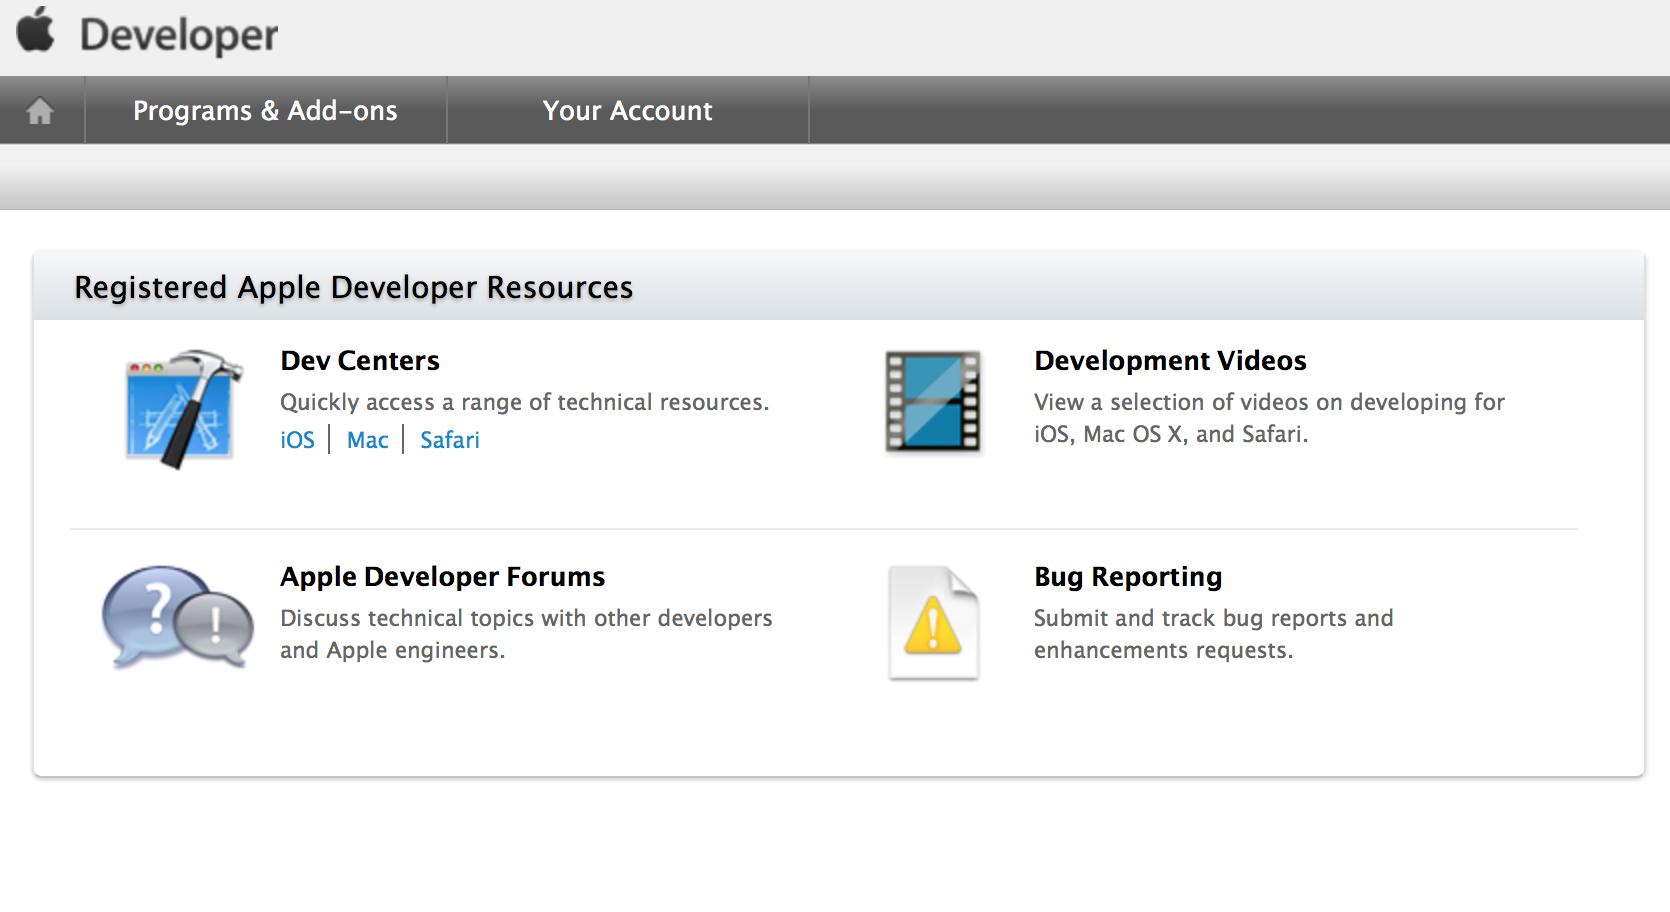Open the Safari dev center link
Screen dimensions: 1670x912
click(x=450, y=440)
